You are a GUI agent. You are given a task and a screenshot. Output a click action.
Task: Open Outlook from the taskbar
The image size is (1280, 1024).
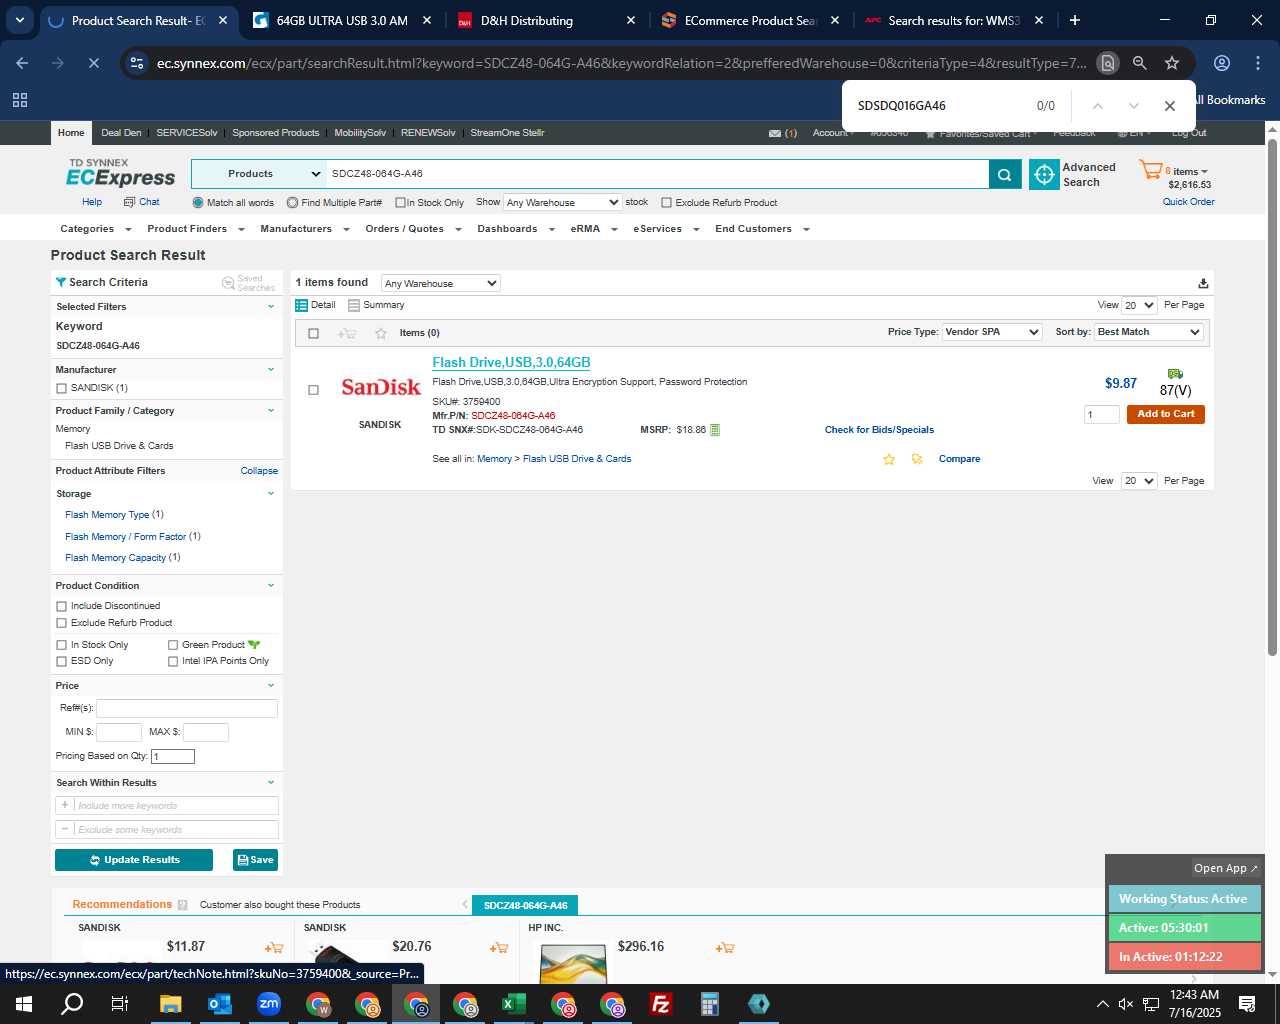(220, 1004)
